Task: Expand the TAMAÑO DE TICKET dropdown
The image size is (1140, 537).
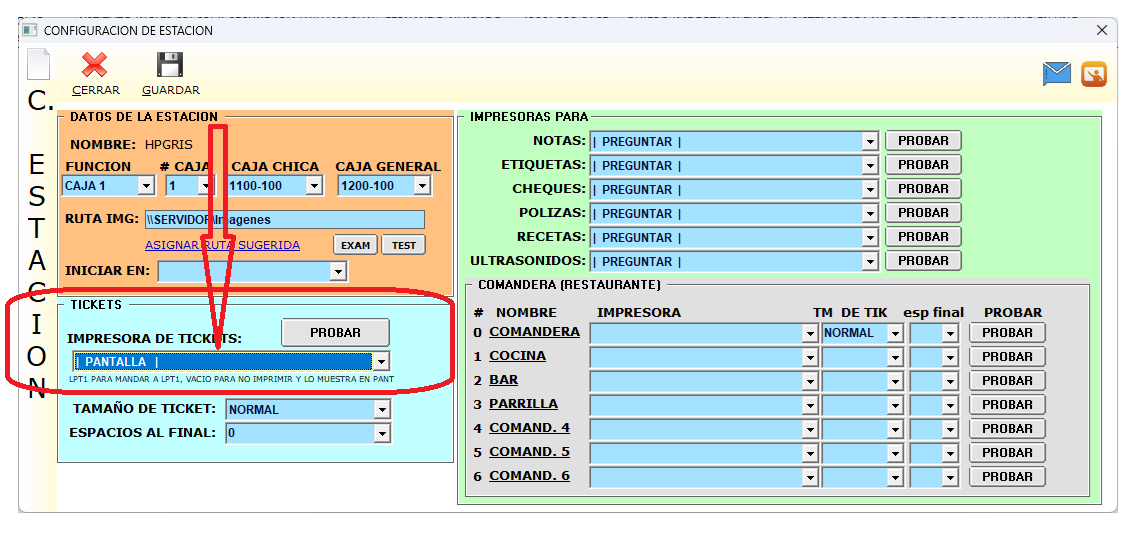Action: (x=381, y=410)
